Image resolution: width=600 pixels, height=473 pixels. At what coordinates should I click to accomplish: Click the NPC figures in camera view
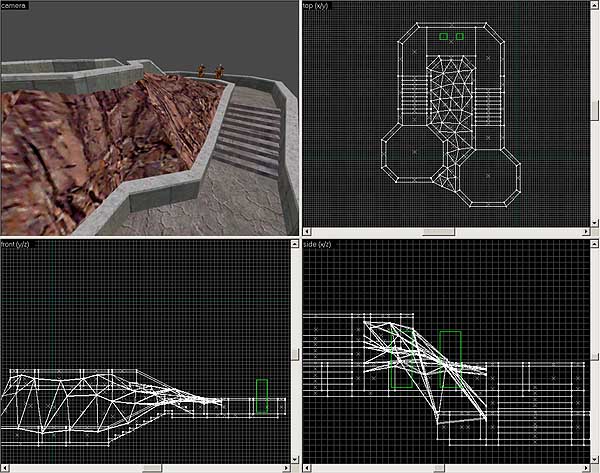(207, 70)
